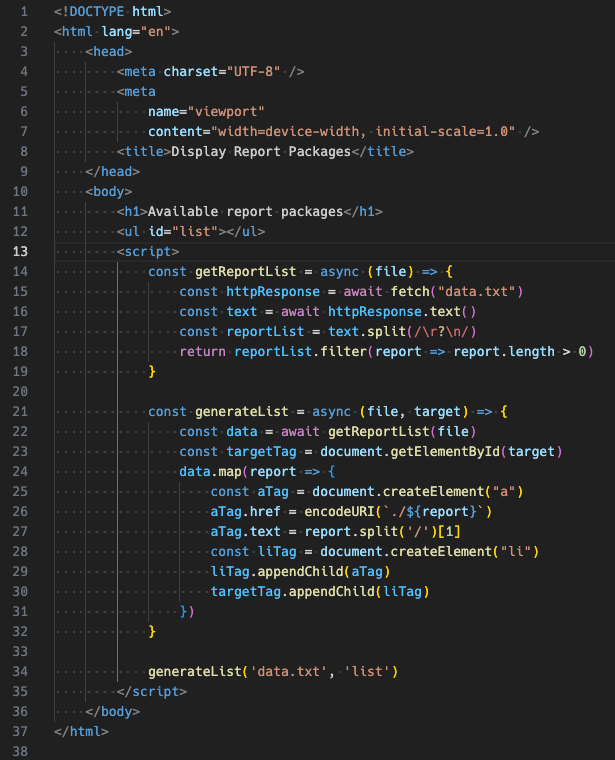Click the closing brace on line 19
Image resolution: width=615 pixels, height=760 pixels.
(x=152, y=372)
